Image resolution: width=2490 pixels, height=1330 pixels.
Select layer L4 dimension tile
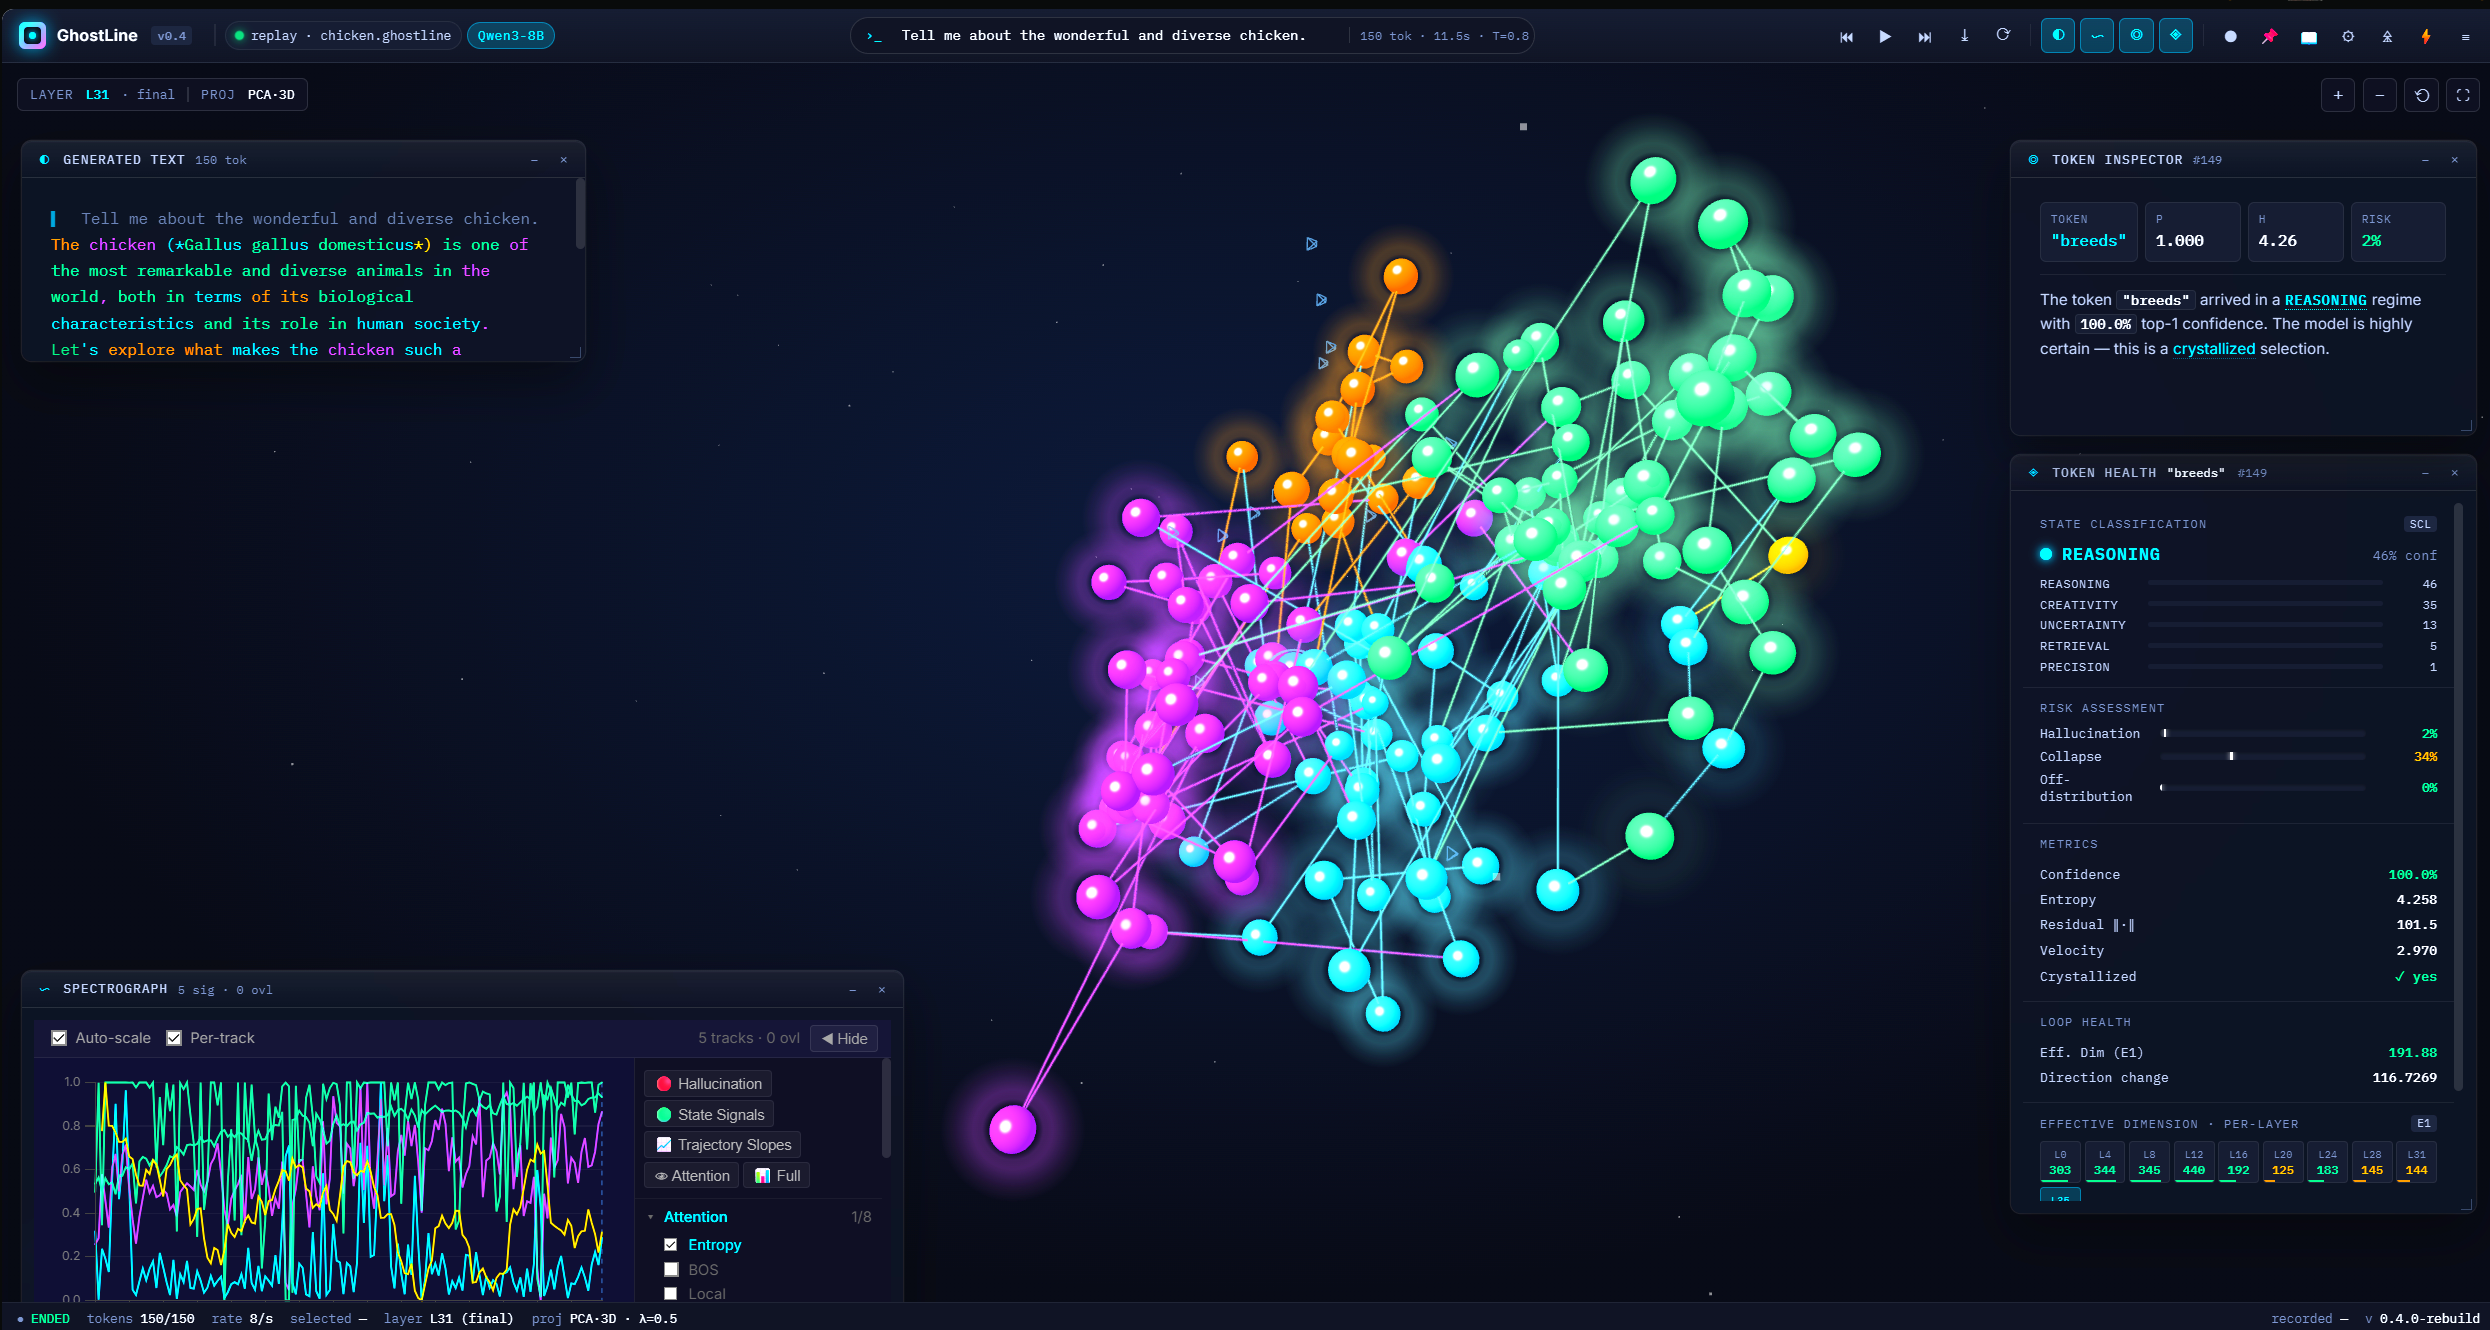[2105, 1163]
